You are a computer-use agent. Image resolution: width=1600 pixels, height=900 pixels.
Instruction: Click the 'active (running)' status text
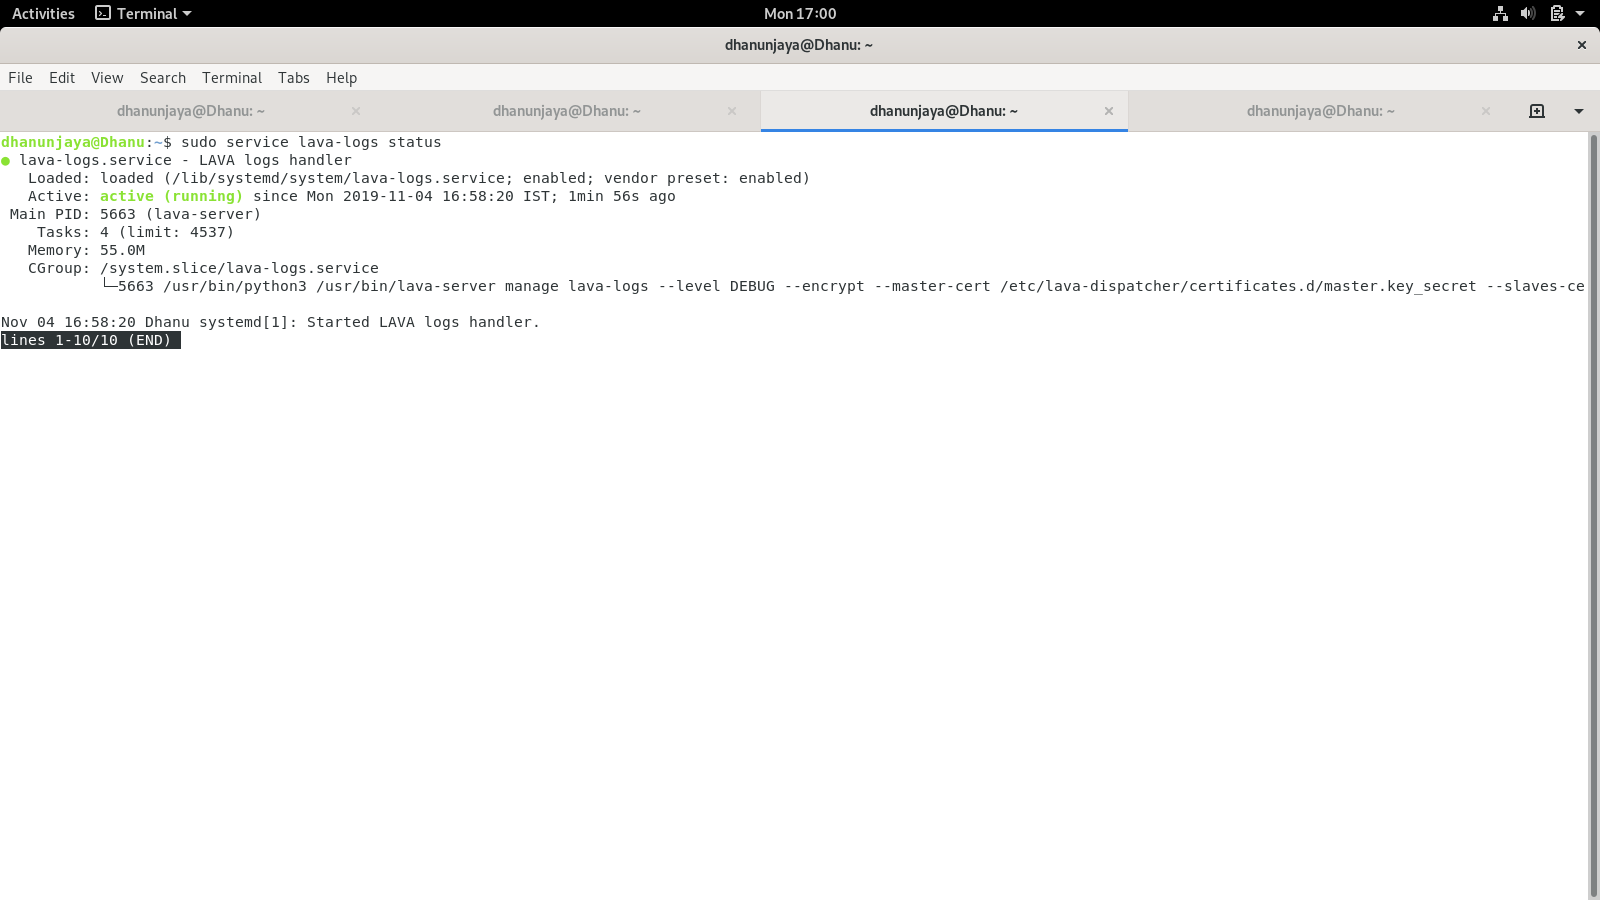pos(171,196)
